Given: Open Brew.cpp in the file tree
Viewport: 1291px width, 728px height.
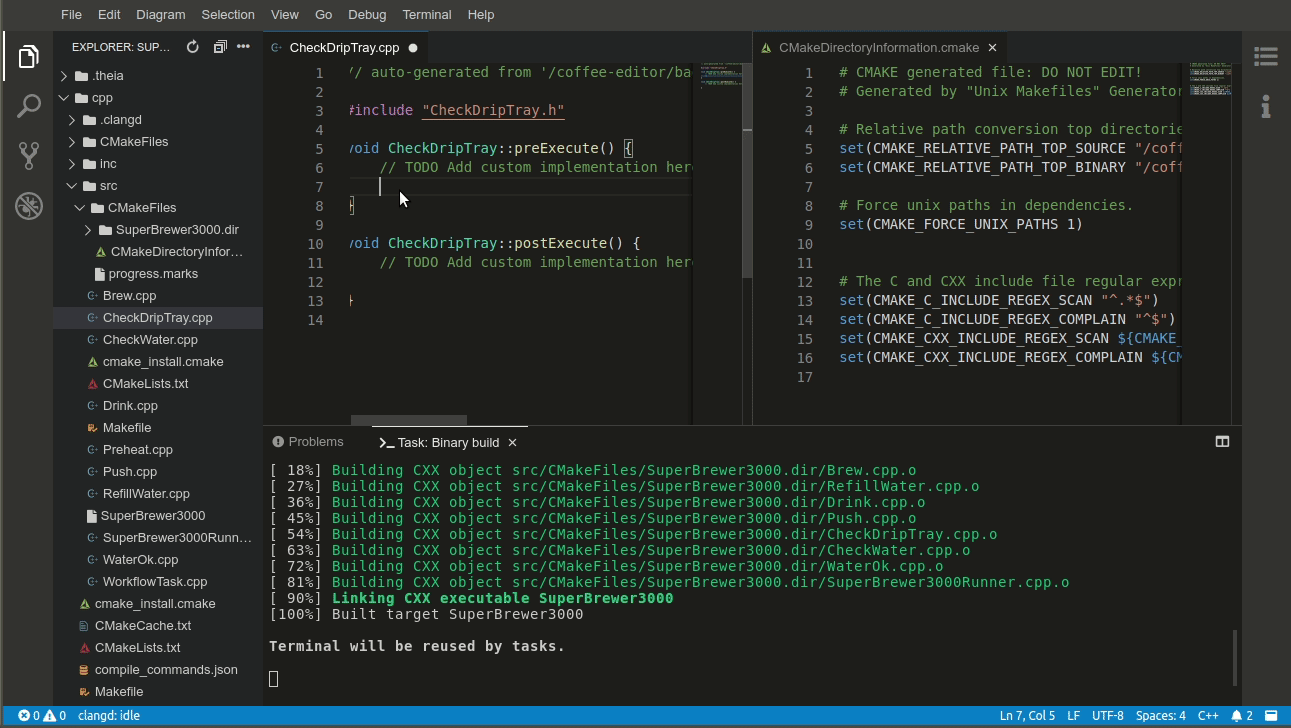Looking at the screenshot, I should tap(129, 296).
